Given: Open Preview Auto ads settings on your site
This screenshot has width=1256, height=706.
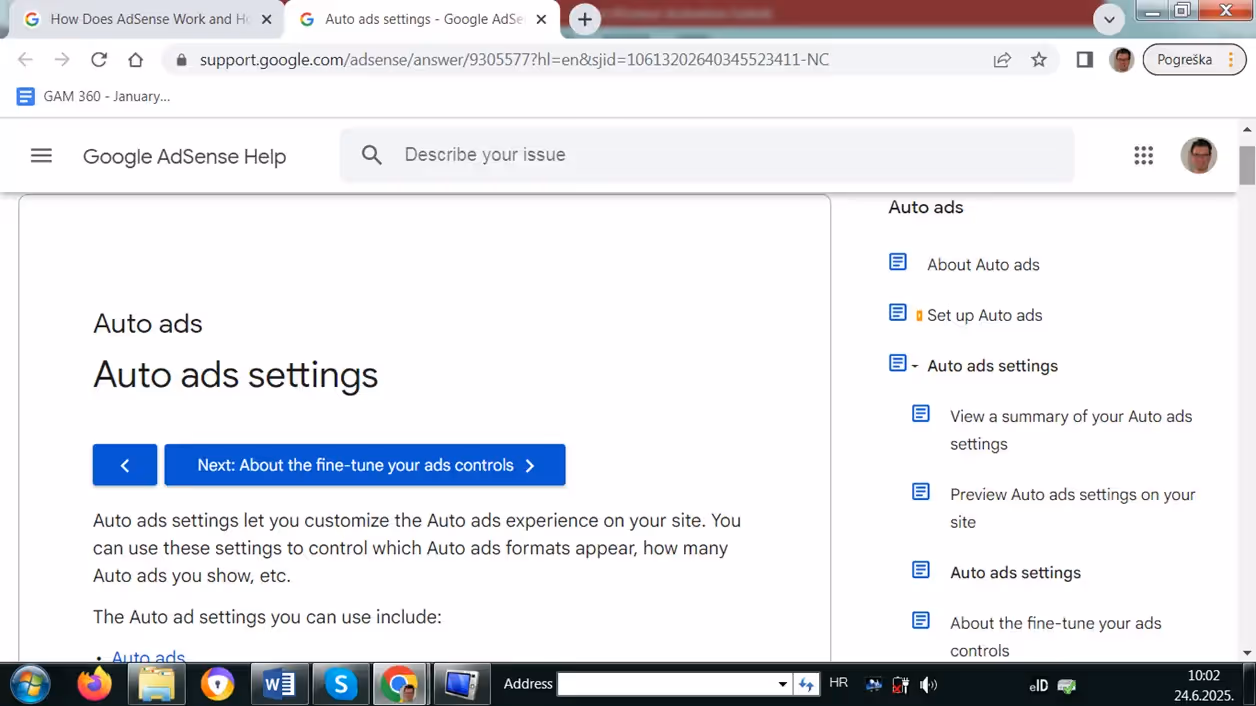Looking at the screenshot, I should coord(1072,508).
